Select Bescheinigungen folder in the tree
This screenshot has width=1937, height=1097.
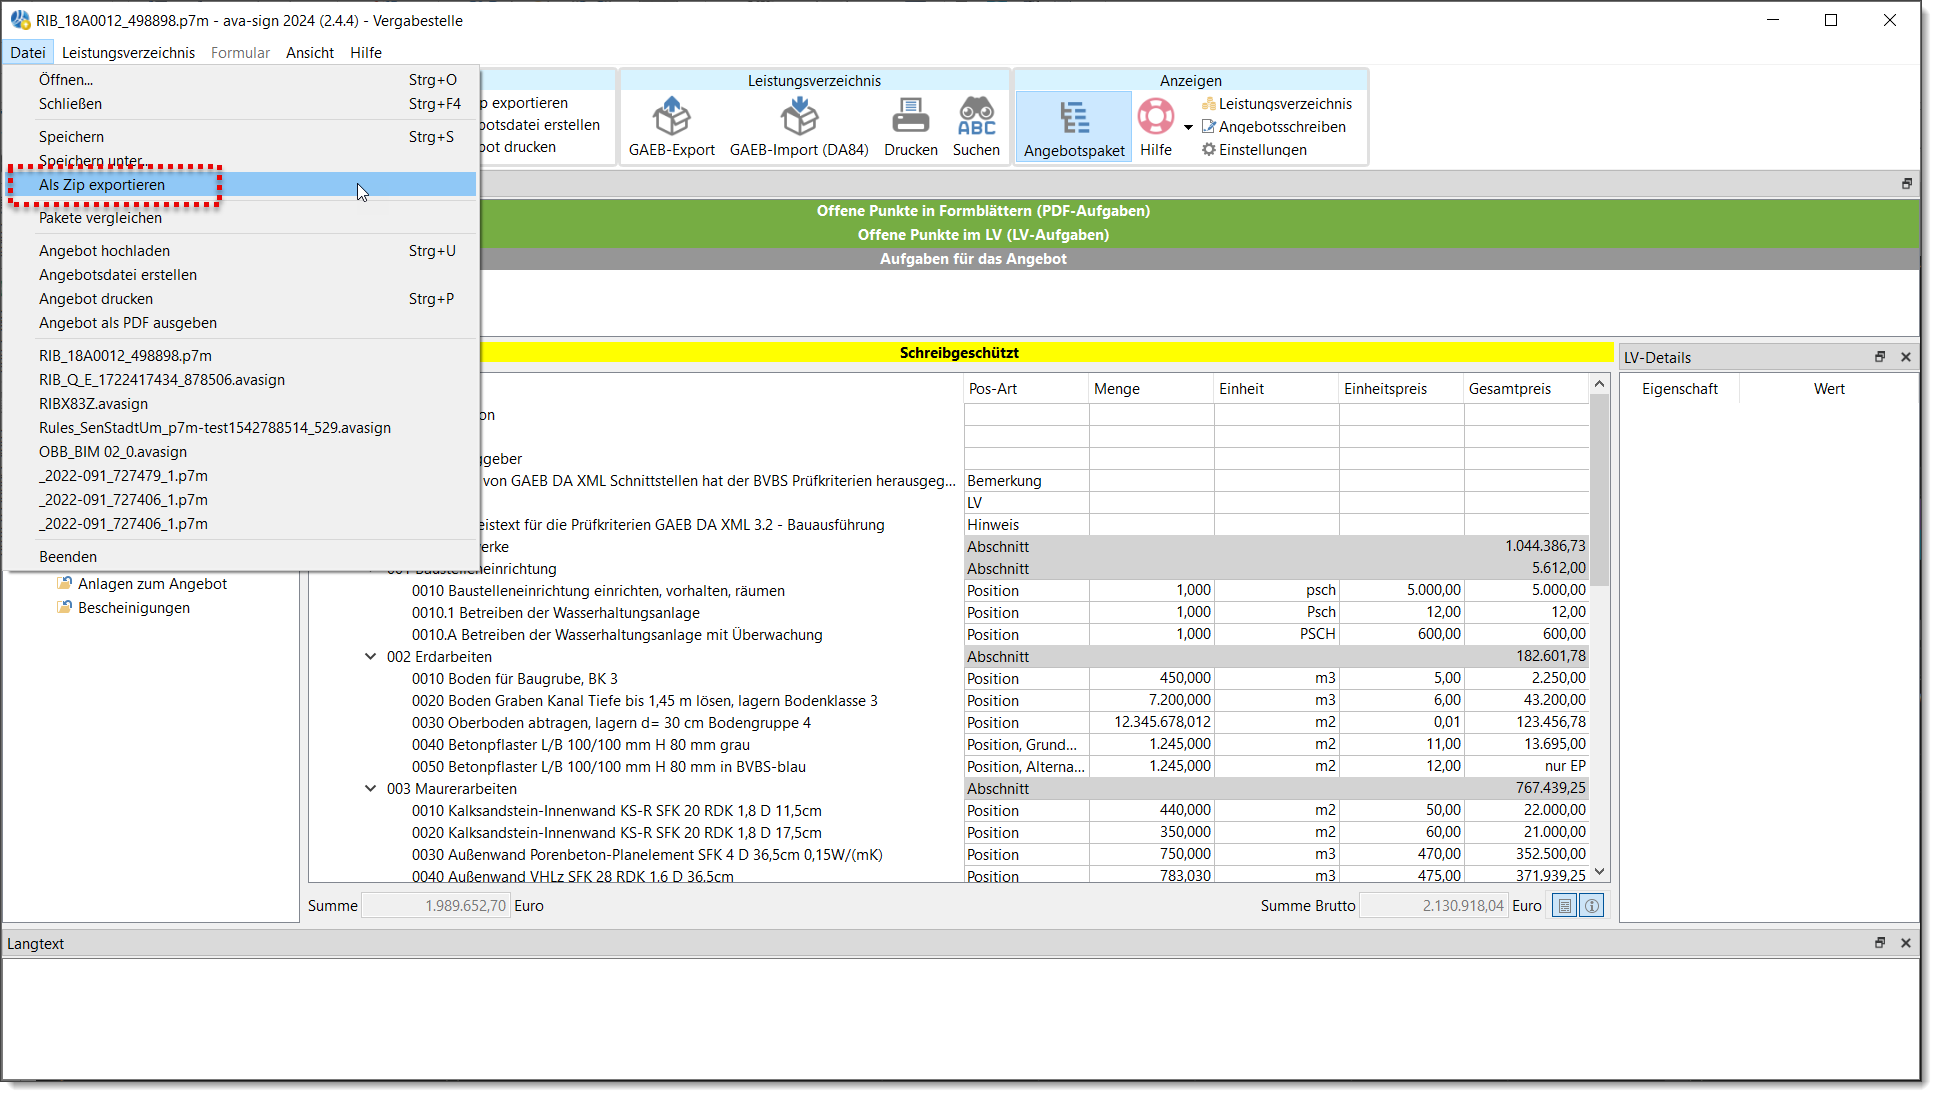coord(134,608)
